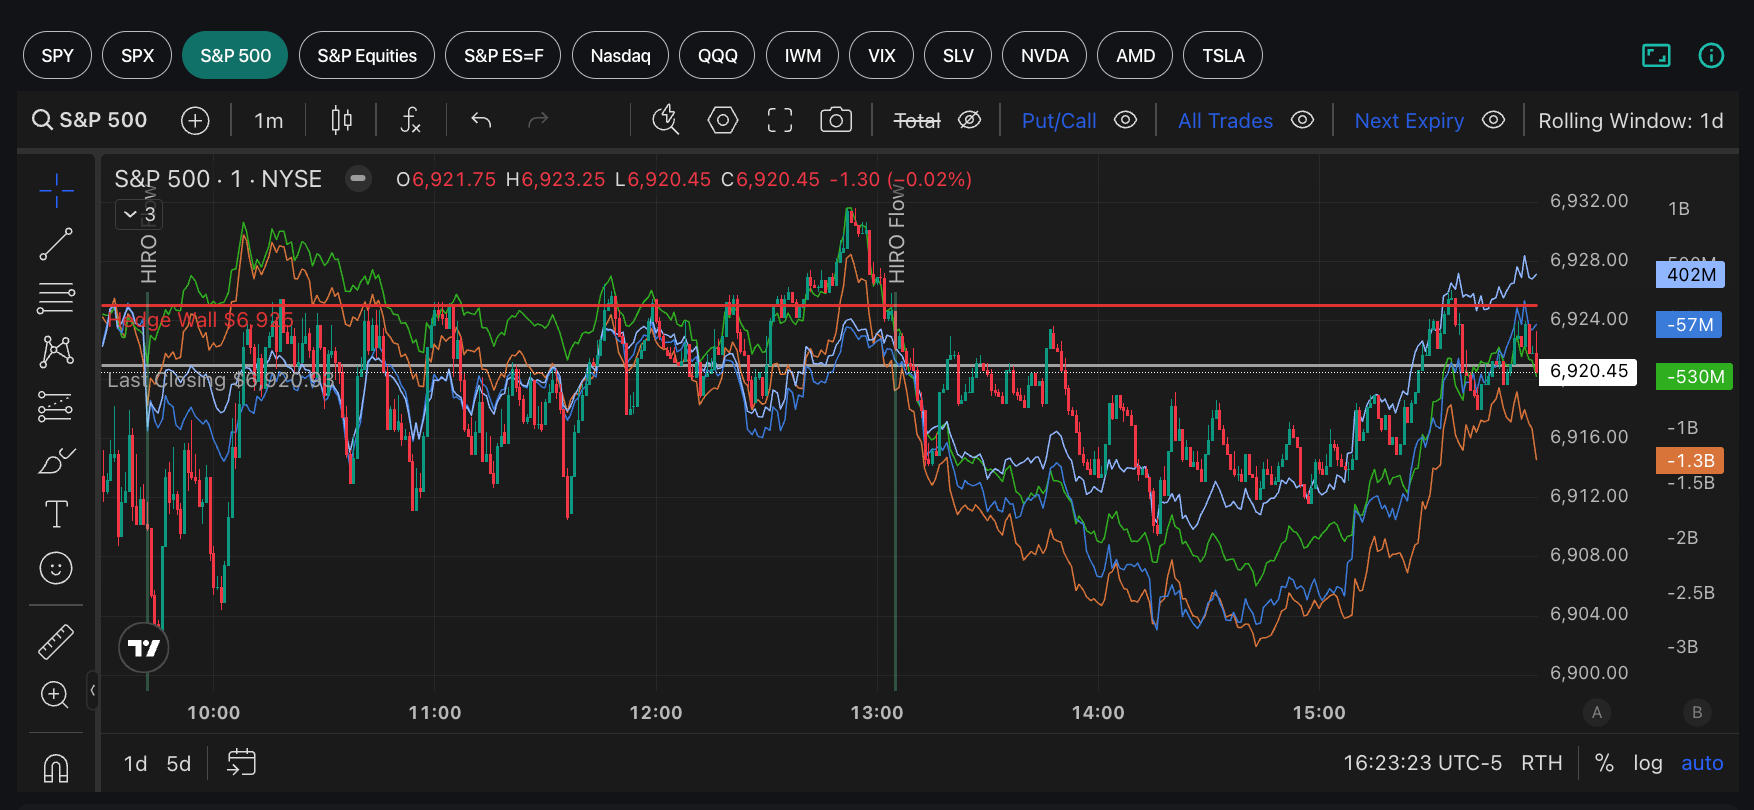Enter fullscreen chart mode
The height and width of the screenshot is (810, 1754).
[780, 121]
